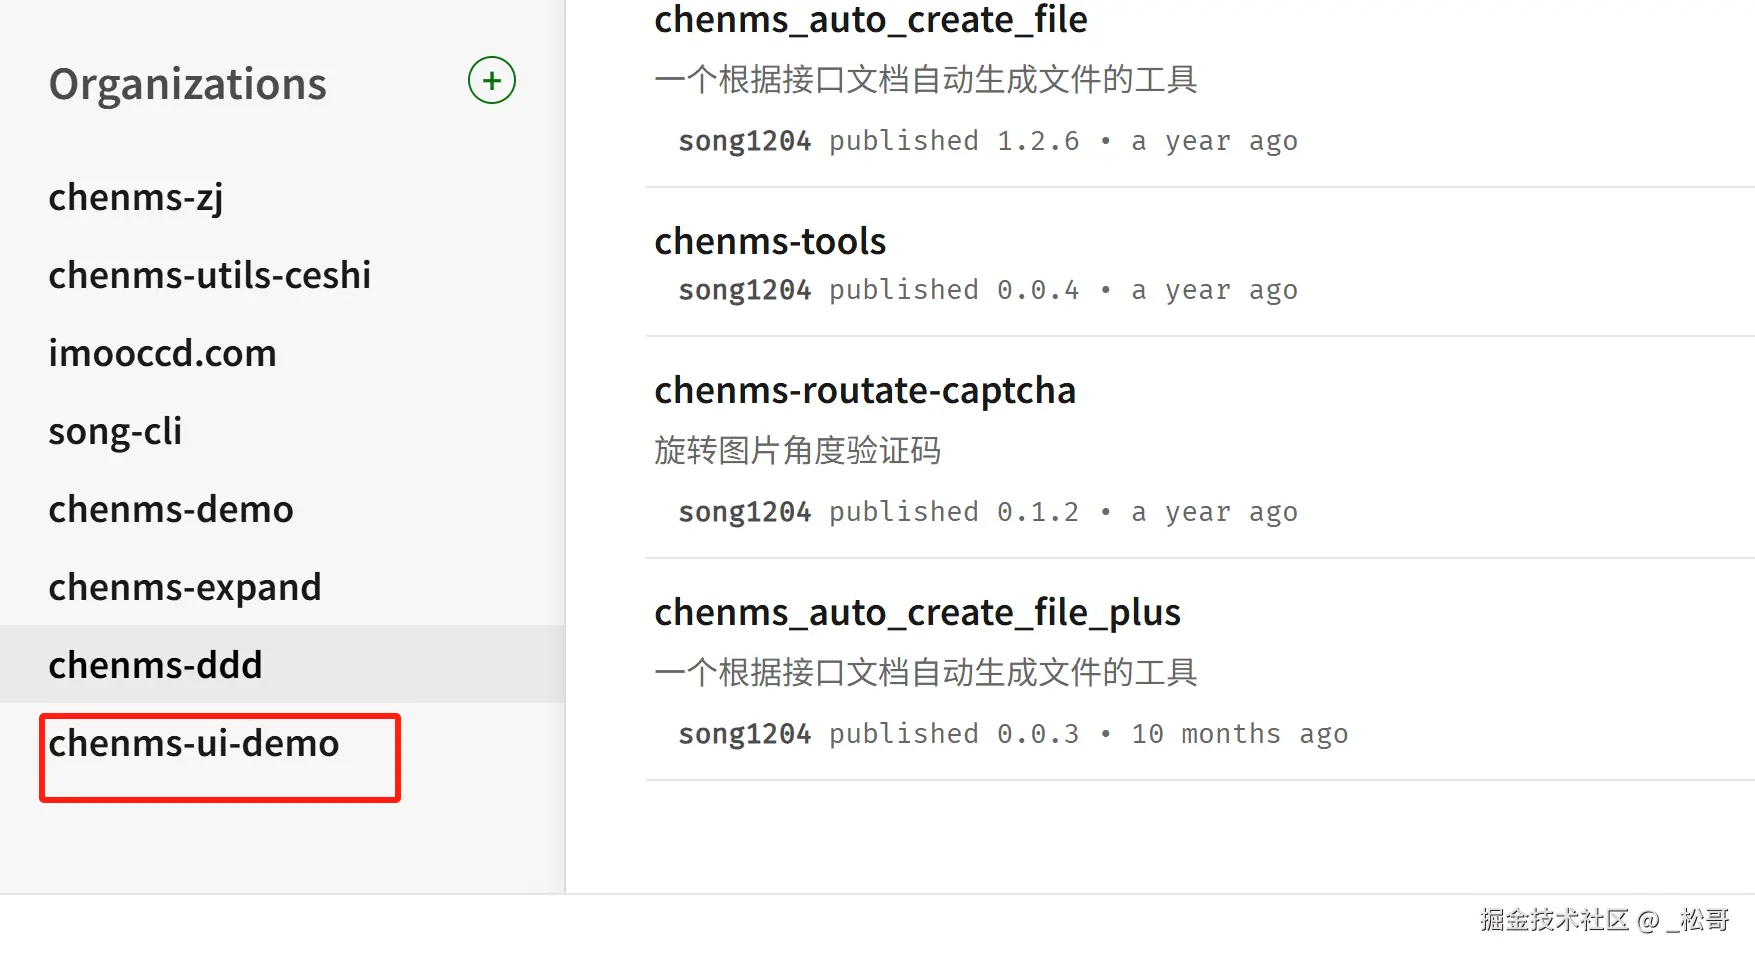The width and height of the screenshot is (1755, 959).
Task: Open the chenms-ui-demo organization
Action: click(194, 744)
